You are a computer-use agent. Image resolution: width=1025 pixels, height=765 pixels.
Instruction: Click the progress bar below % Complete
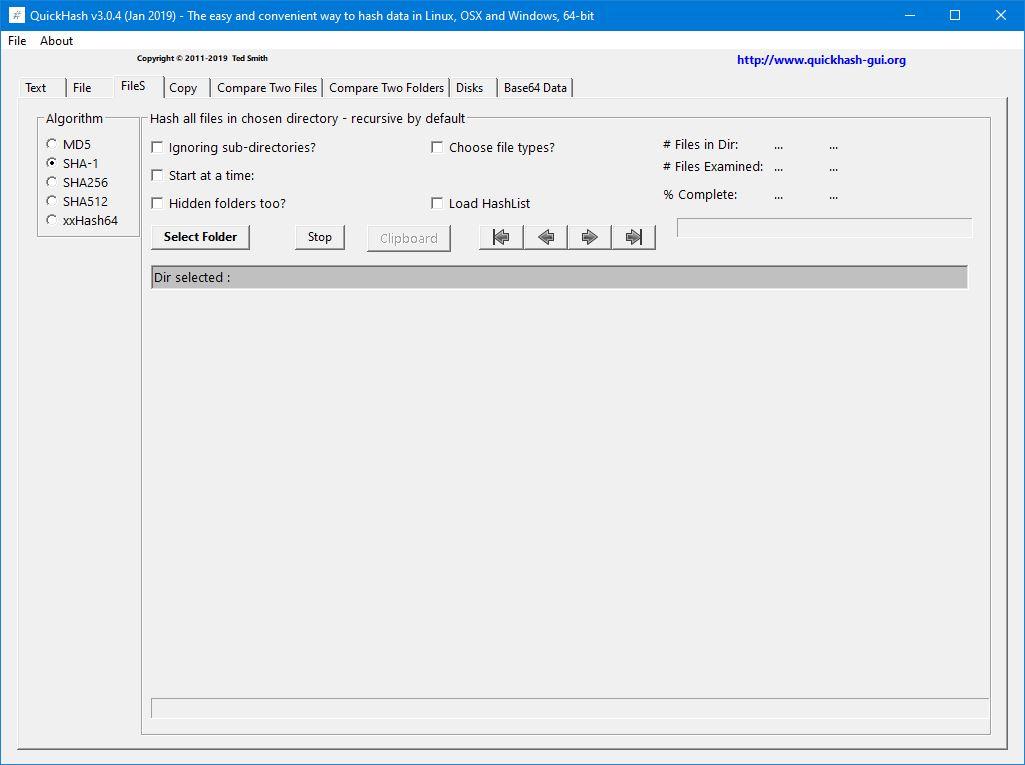pos(824,228)
